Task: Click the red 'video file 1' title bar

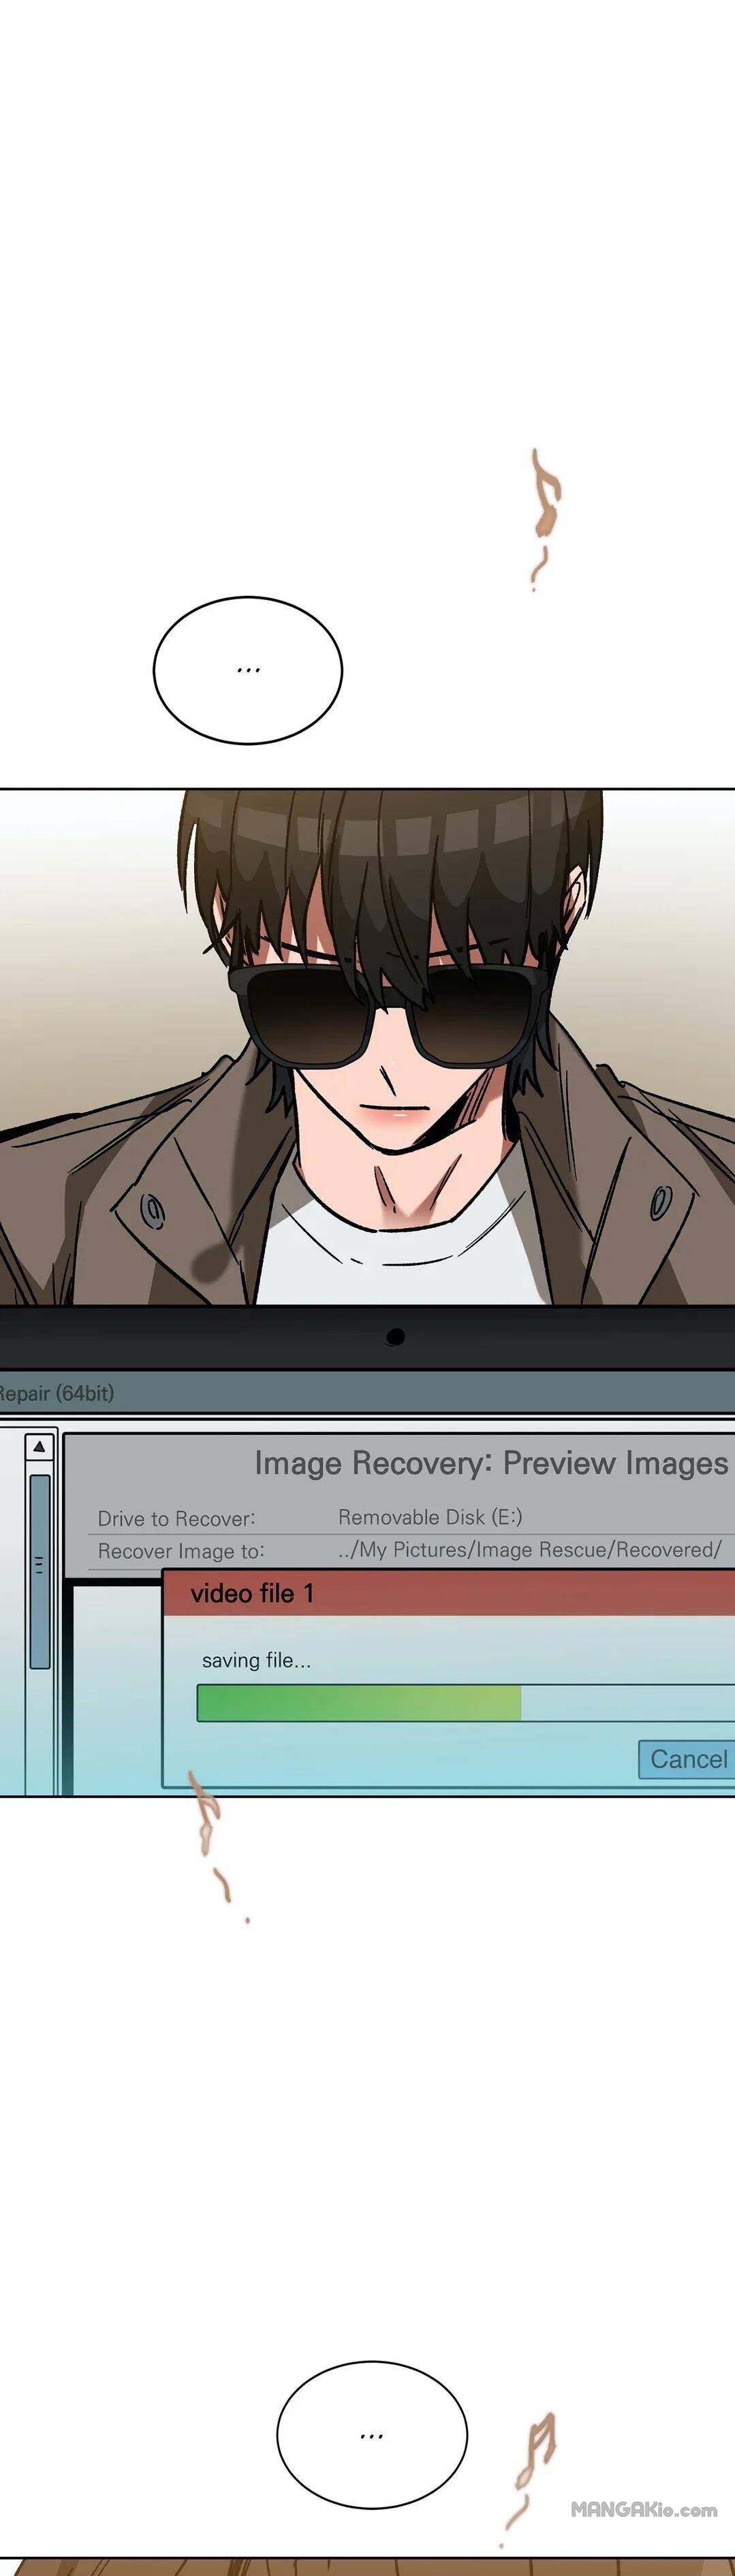Action: [x=450, y=1593]
